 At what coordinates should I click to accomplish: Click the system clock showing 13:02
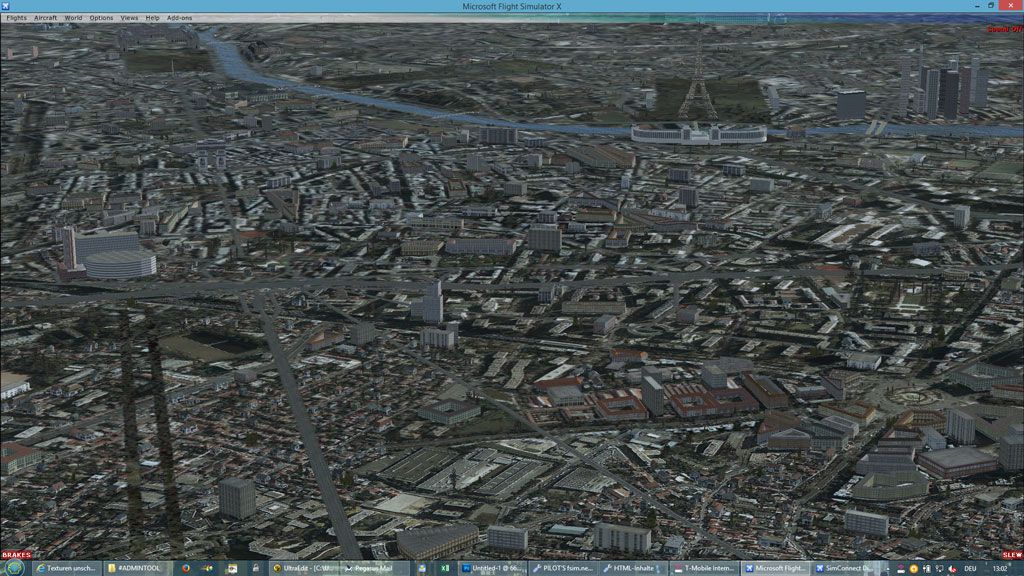tap(1003, 568)
